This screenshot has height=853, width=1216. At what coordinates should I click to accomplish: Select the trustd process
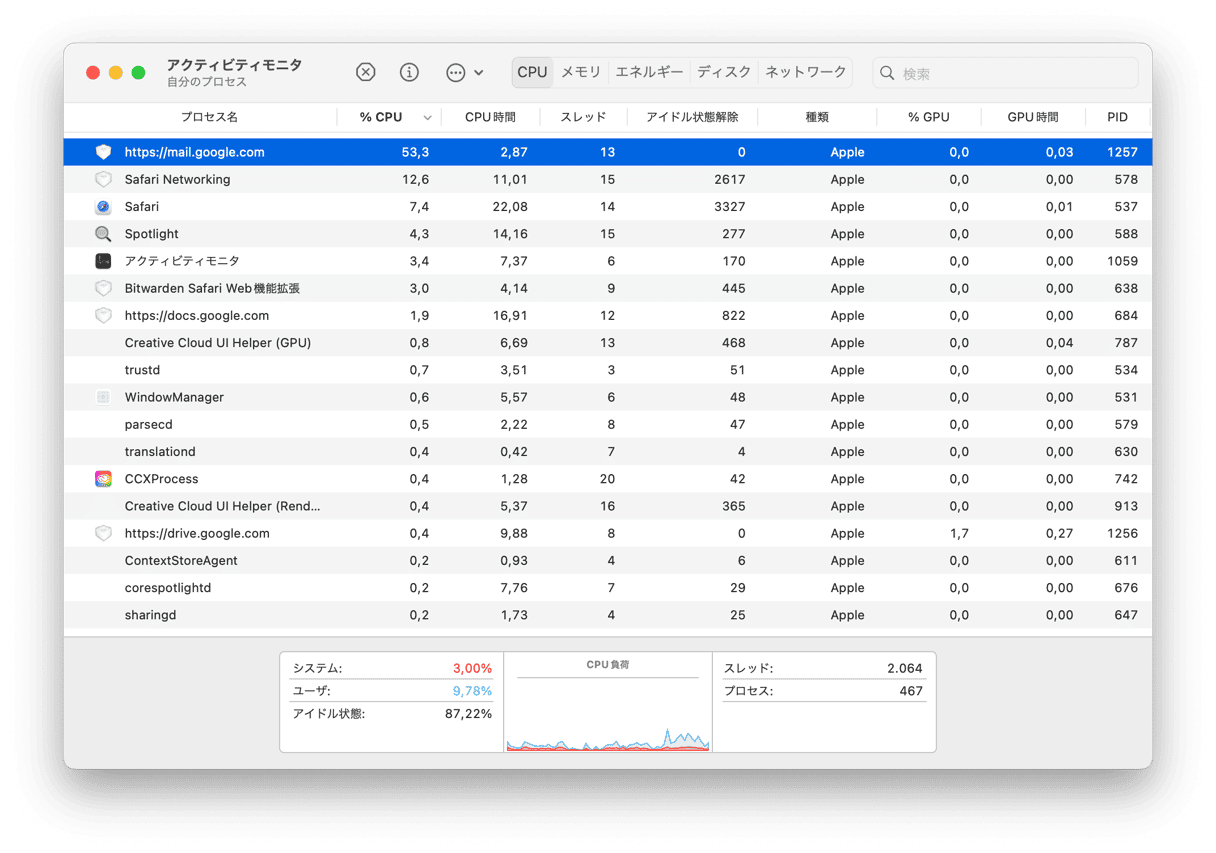[142, 370]
